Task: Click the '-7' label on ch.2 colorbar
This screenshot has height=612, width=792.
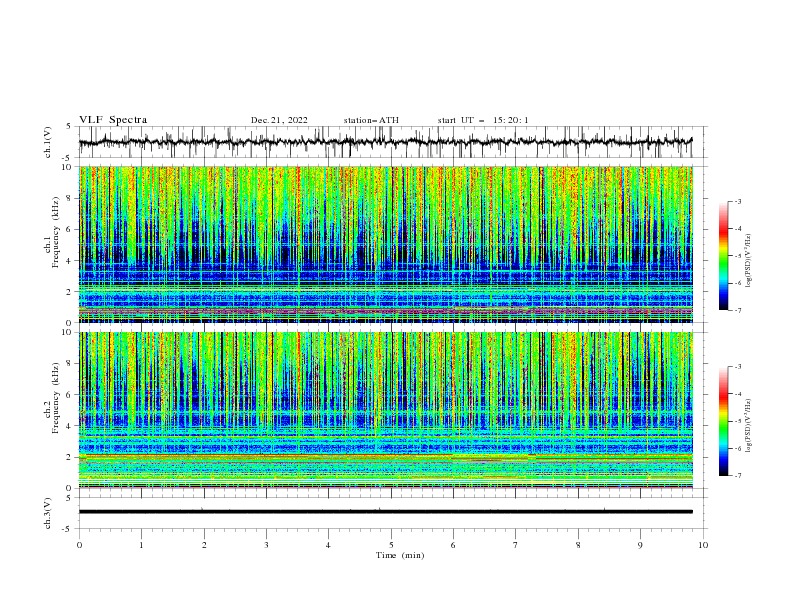Action: (x=737, y=475)
